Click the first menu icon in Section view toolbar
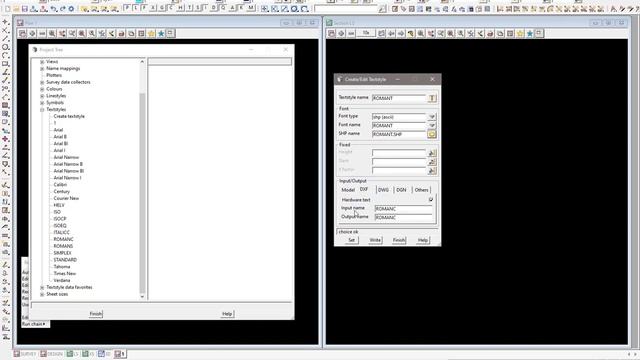The image size is (640, 360). pyautogui.click(x=331, y=33)
